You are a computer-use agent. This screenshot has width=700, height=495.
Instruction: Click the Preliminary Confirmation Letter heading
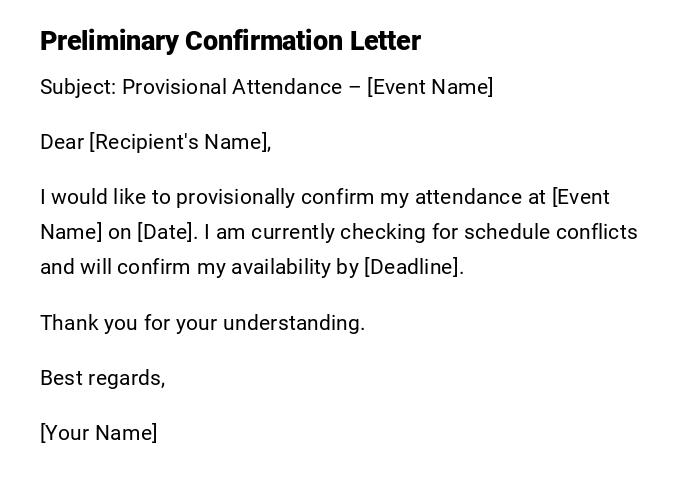[230, 41]
